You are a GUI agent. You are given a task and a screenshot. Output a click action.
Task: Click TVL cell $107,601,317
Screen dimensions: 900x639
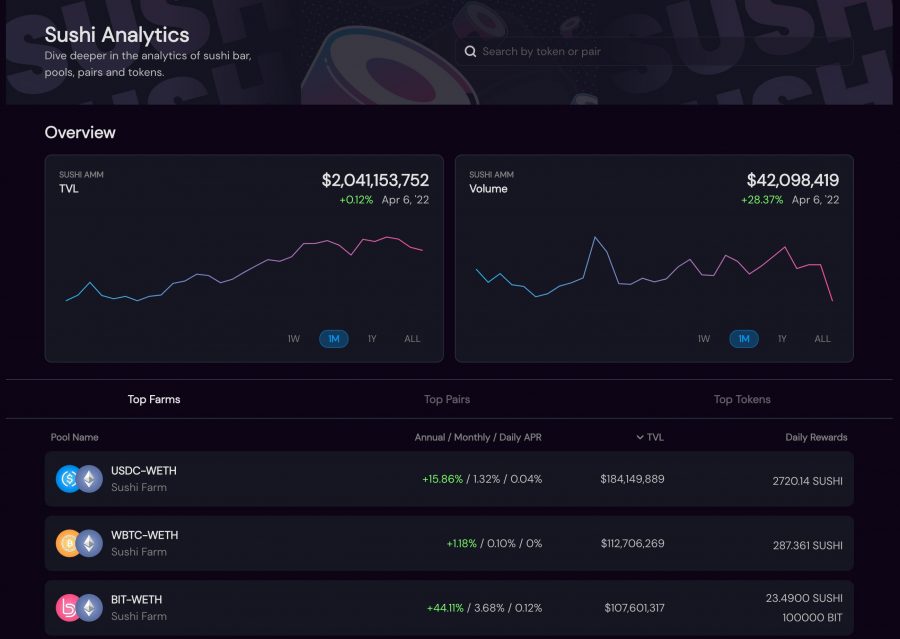coord(634,608)
